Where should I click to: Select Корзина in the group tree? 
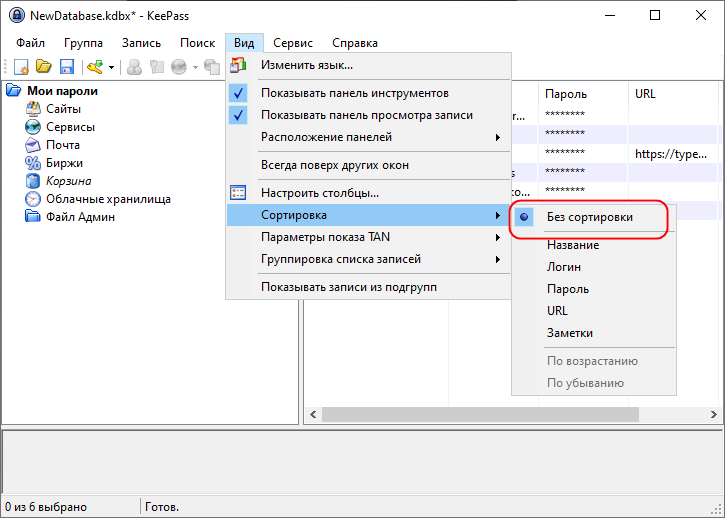(x=68, y=181)
